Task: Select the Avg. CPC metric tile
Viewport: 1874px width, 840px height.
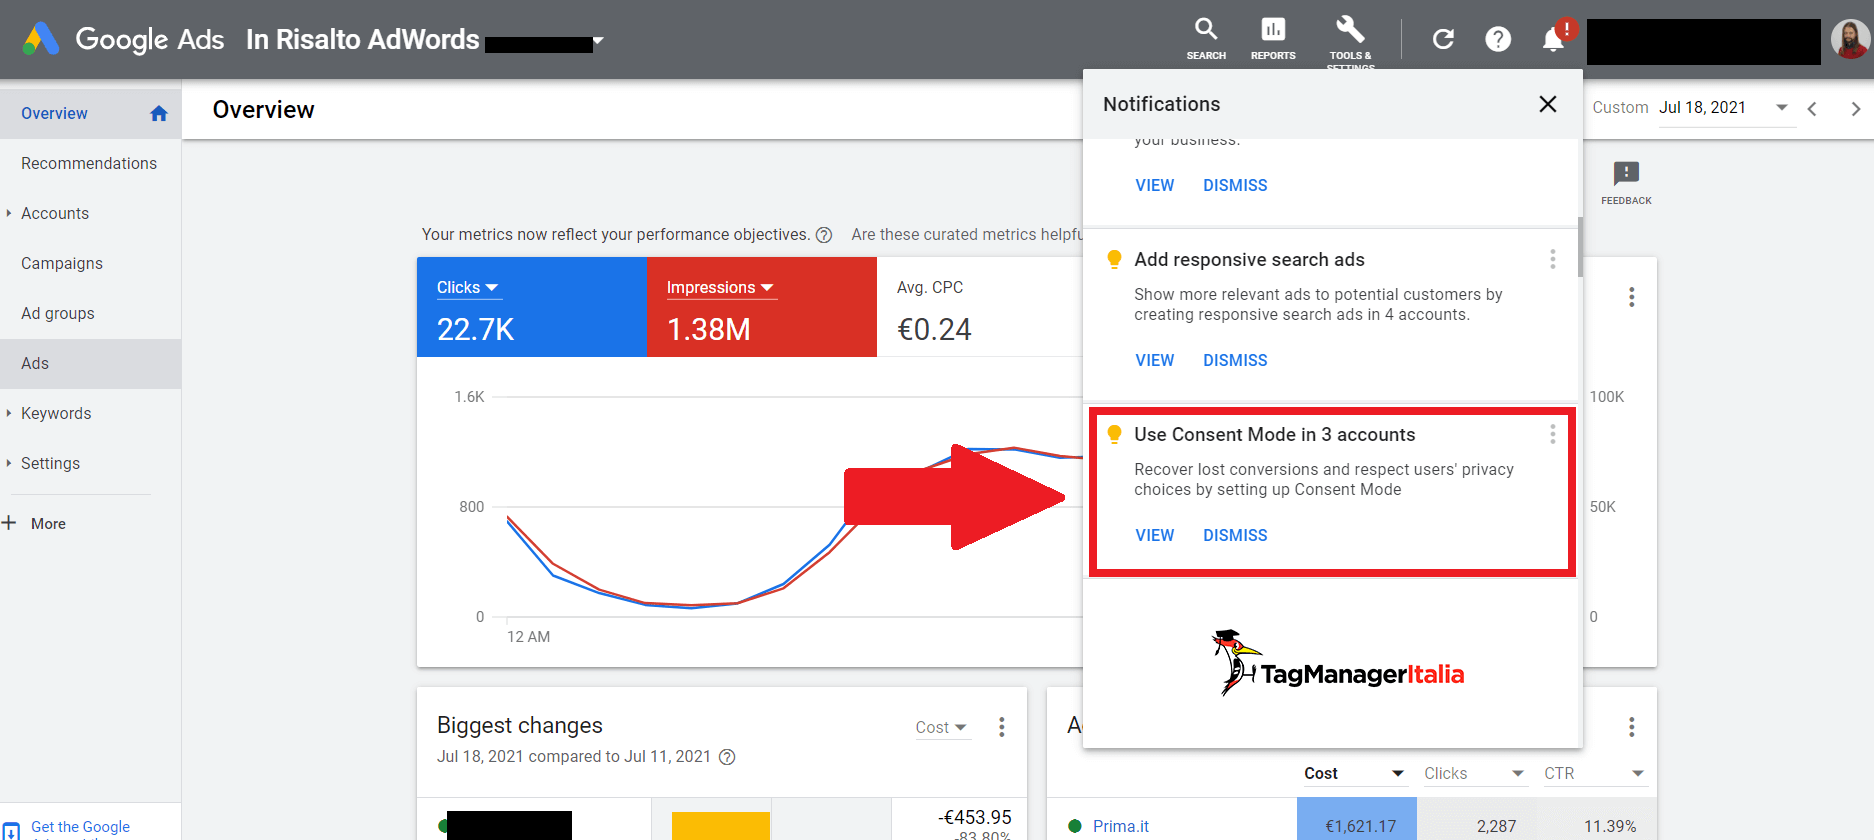Action: (980, 307)
